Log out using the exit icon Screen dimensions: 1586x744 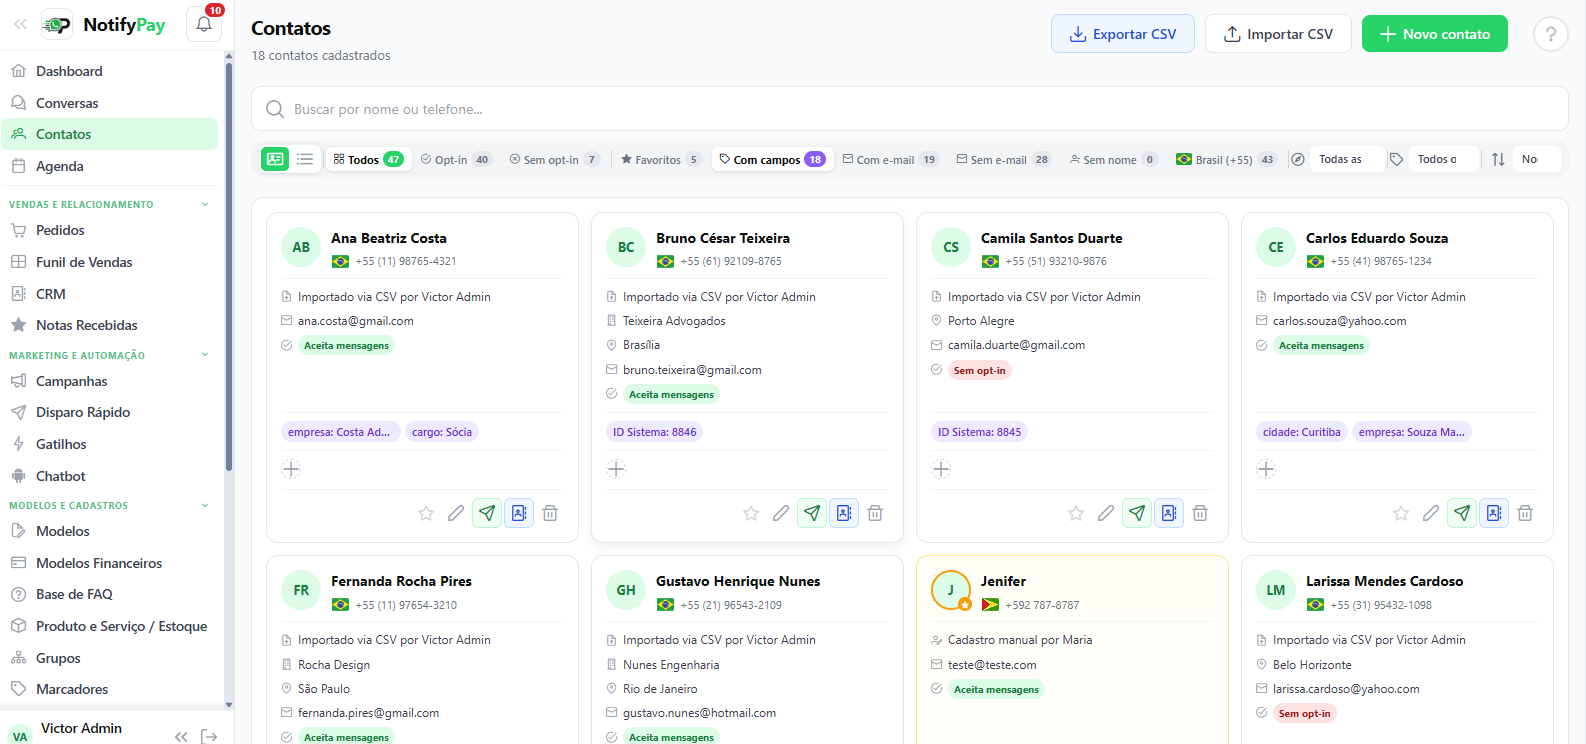209,737
